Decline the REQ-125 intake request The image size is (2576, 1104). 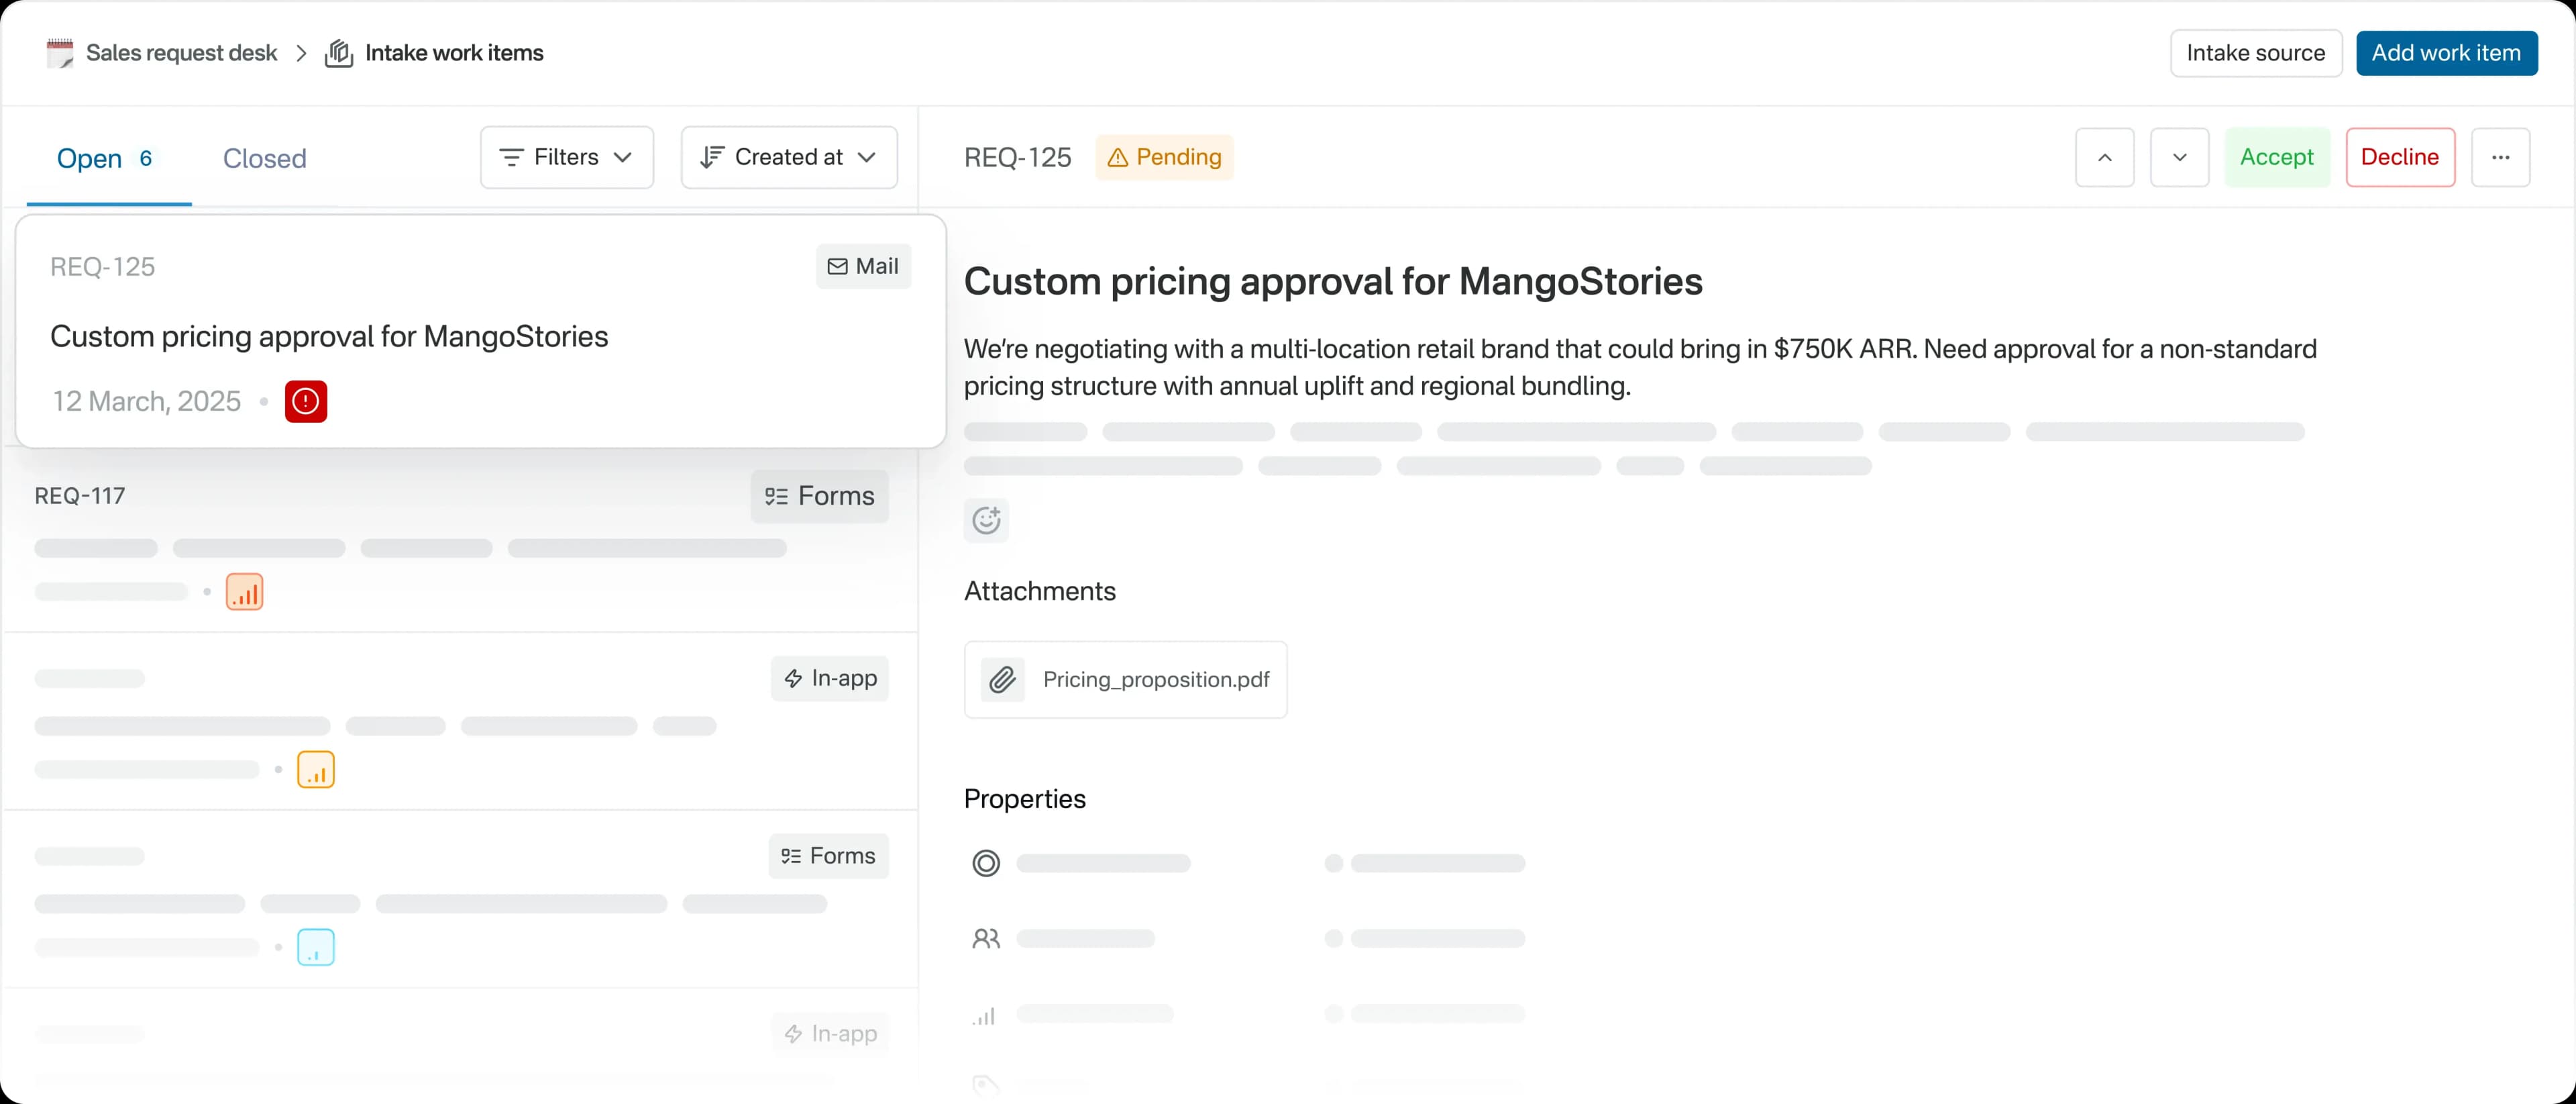(x=2399, y=157)
